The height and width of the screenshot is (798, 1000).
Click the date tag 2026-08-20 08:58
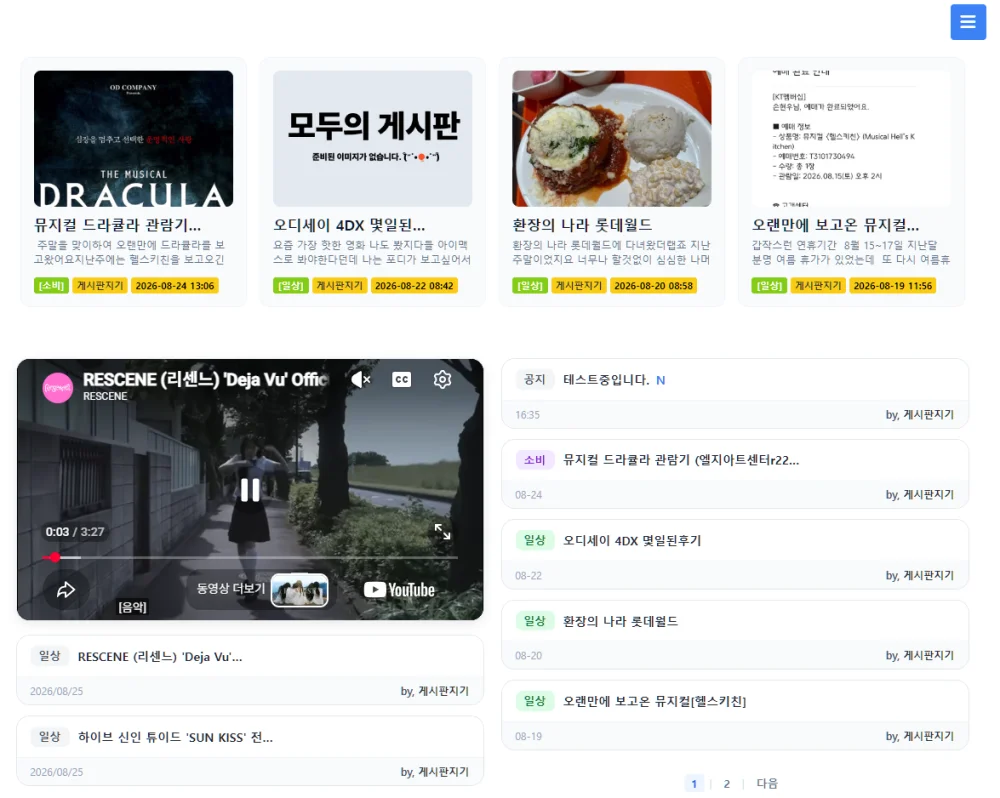click(x=653, y=286)
